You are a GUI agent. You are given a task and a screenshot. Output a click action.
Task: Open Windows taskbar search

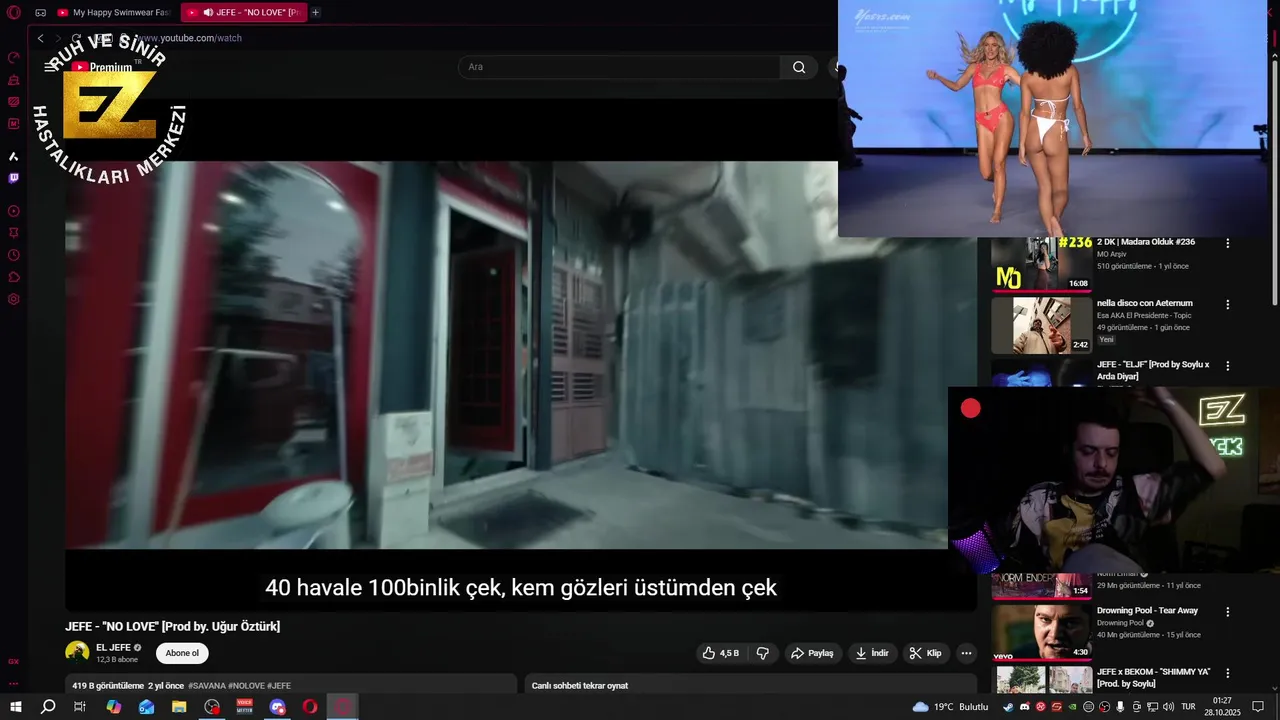[x=48, y=707]
